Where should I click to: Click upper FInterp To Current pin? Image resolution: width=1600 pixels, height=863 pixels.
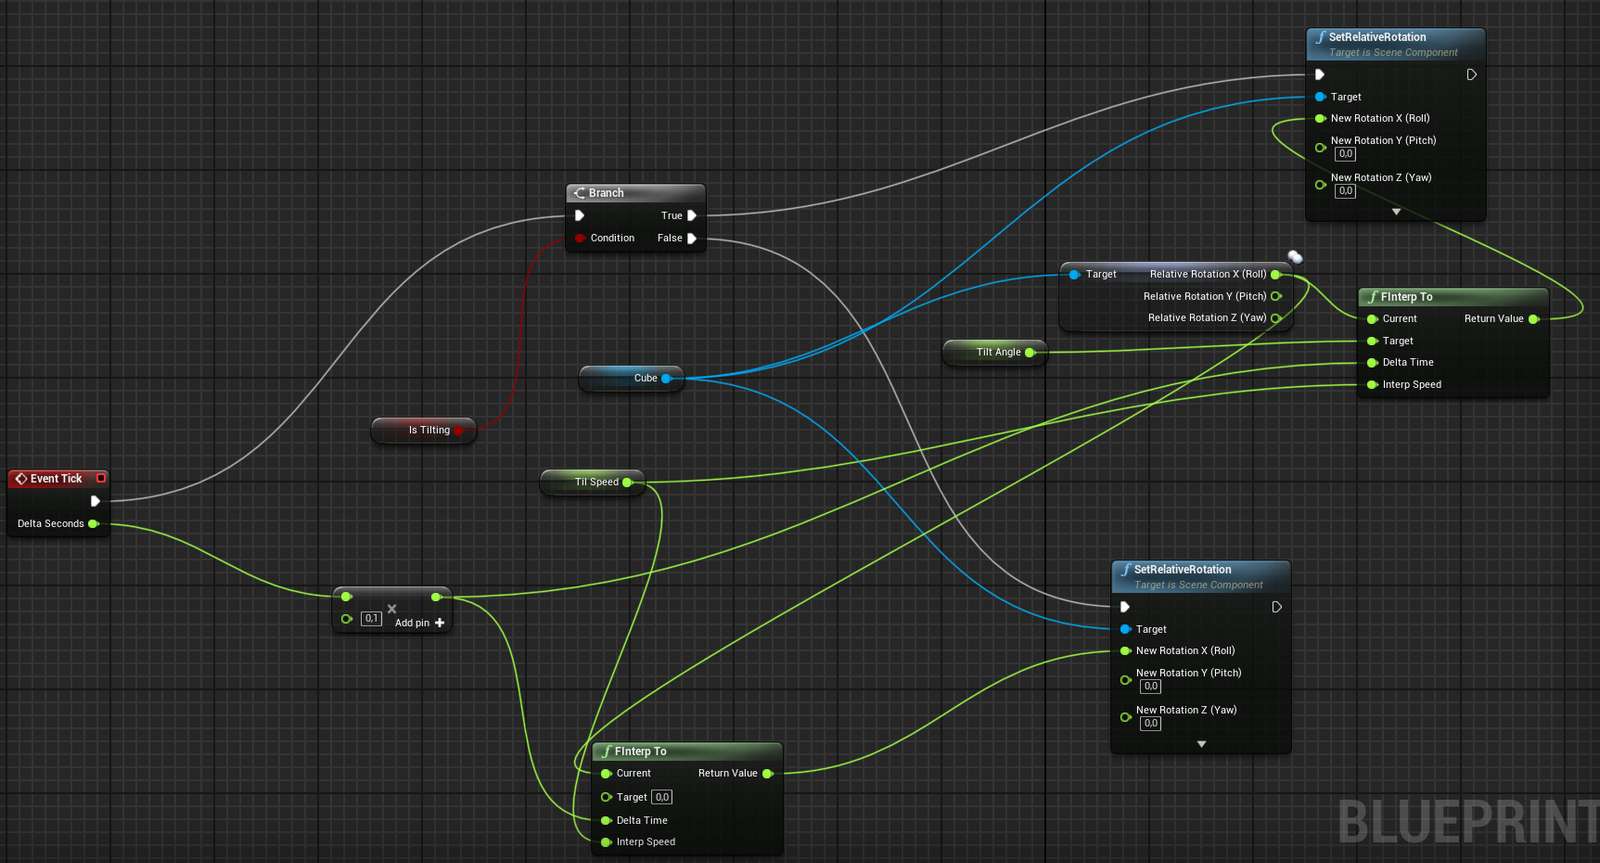coord(1372,319)
